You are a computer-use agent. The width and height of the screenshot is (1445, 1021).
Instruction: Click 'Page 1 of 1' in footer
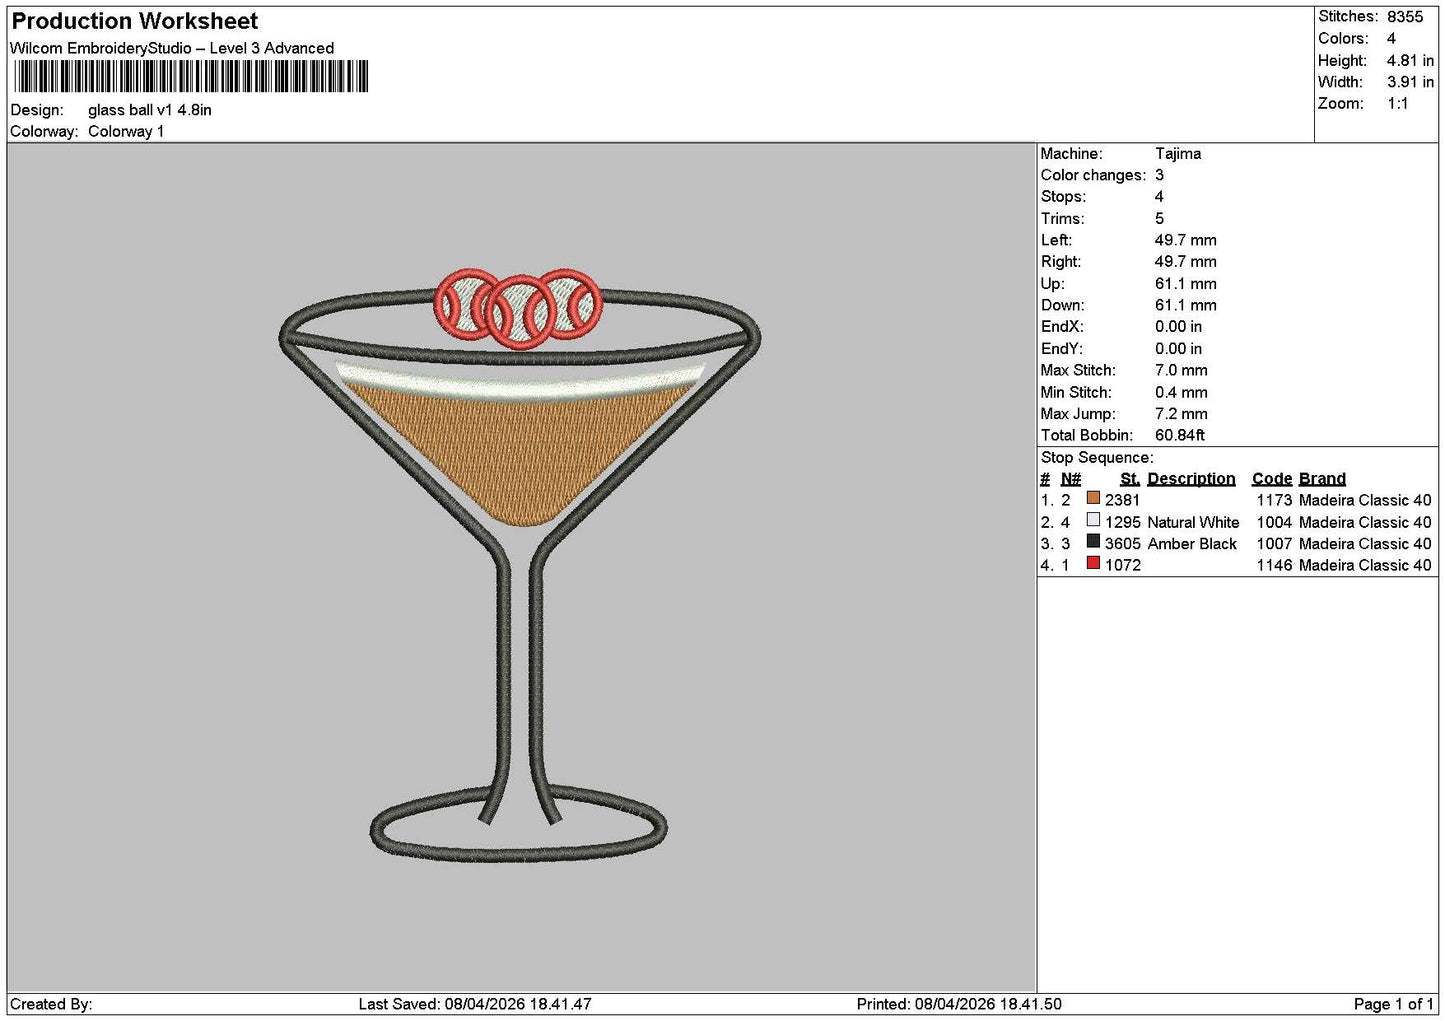(x=1393, y=1004)
